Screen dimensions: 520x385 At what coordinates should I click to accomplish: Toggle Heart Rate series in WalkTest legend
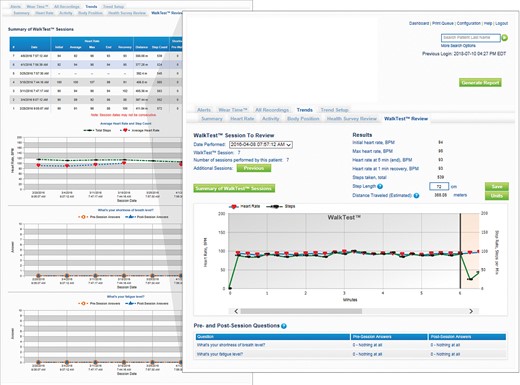(x=245, y=207)
